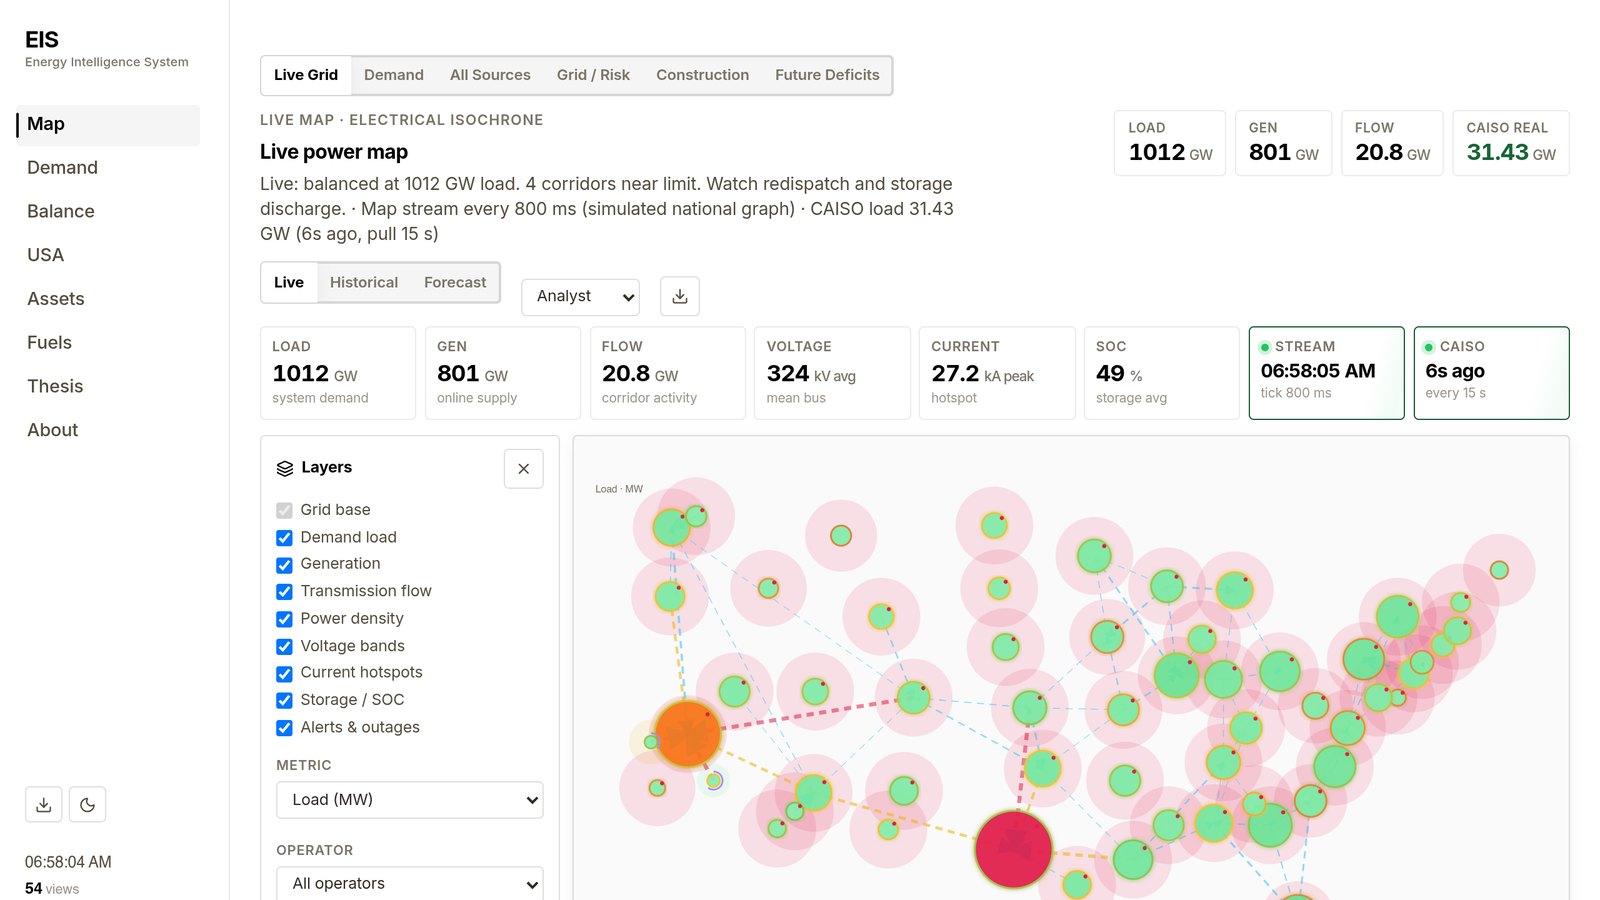The width and height of the screenshot is (1600, 900).
Task: Open the Load (MW) metric dropdown
Action: click(410, 800)
